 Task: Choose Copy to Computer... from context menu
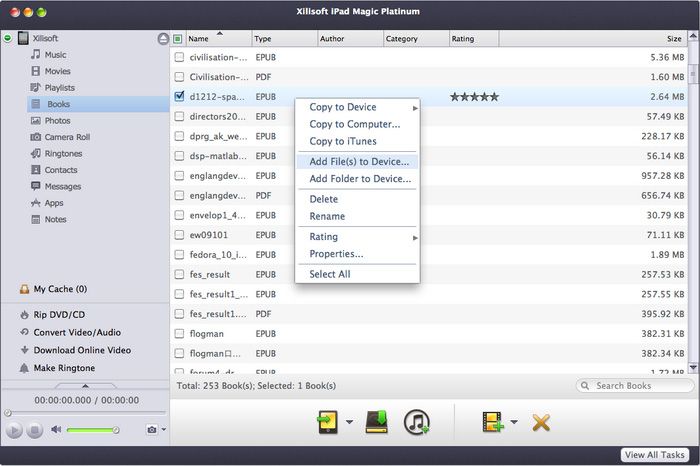coord(355,125)
